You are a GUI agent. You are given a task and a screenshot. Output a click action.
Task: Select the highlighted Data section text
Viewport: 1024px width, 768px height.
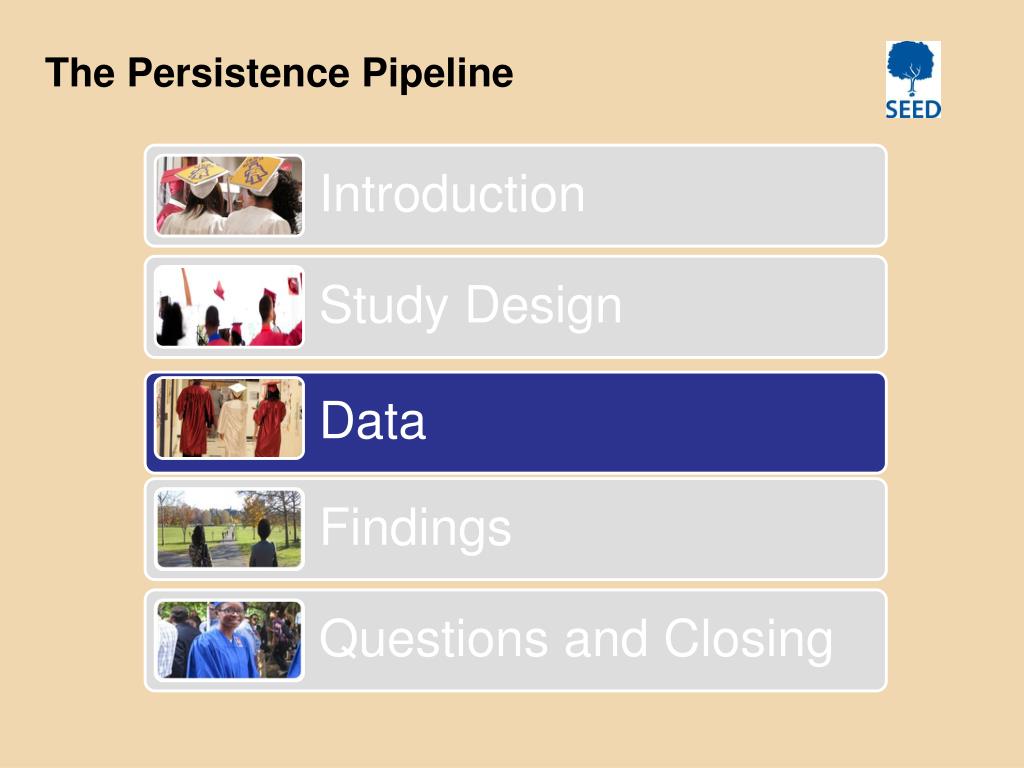click(373, 420)
